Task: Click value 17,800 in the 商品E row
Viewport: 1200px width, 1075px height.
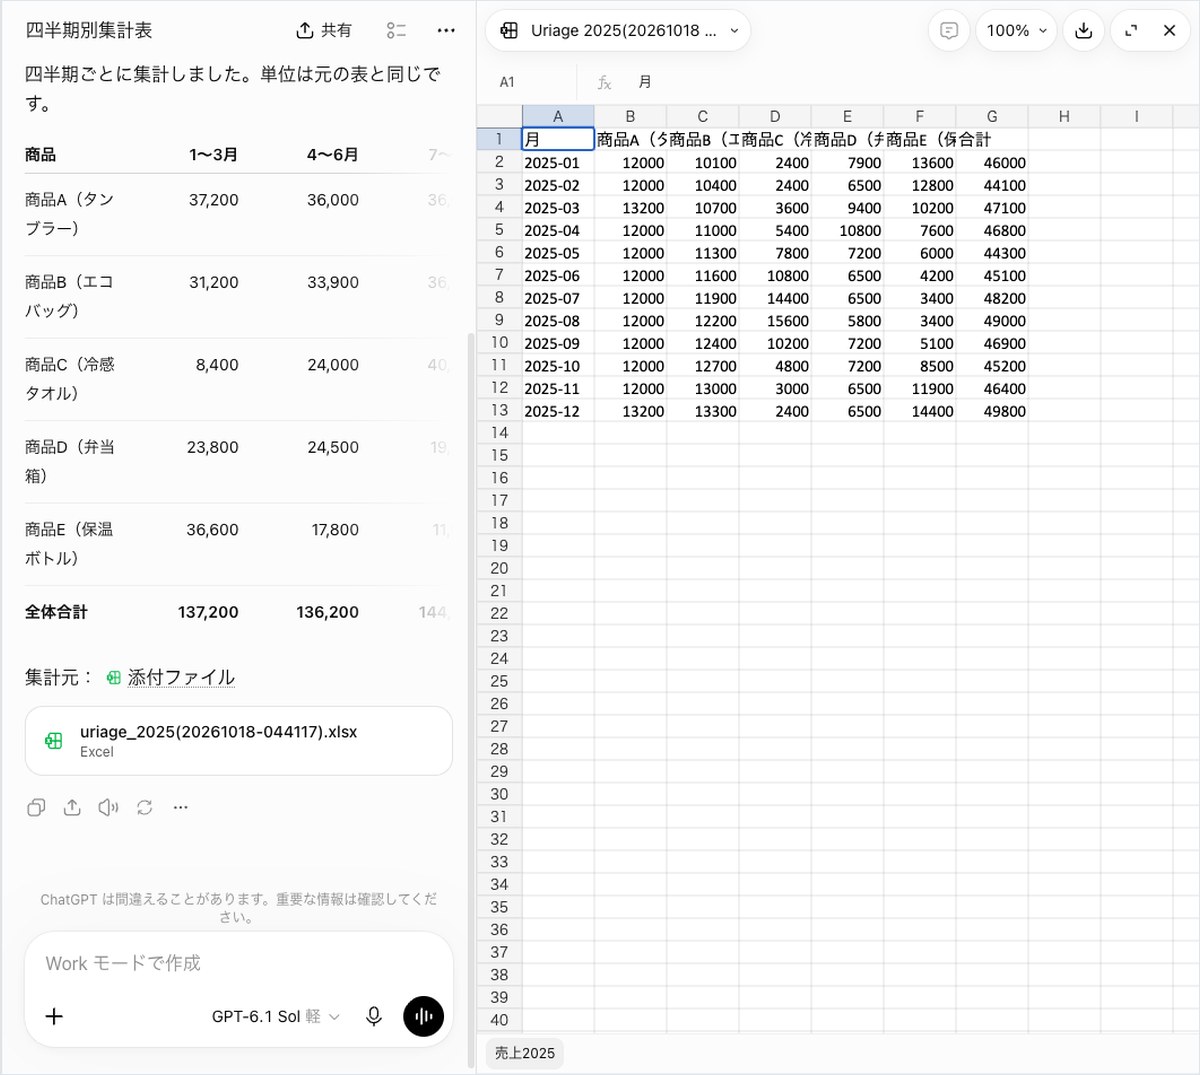Action: tap(335, 529)
